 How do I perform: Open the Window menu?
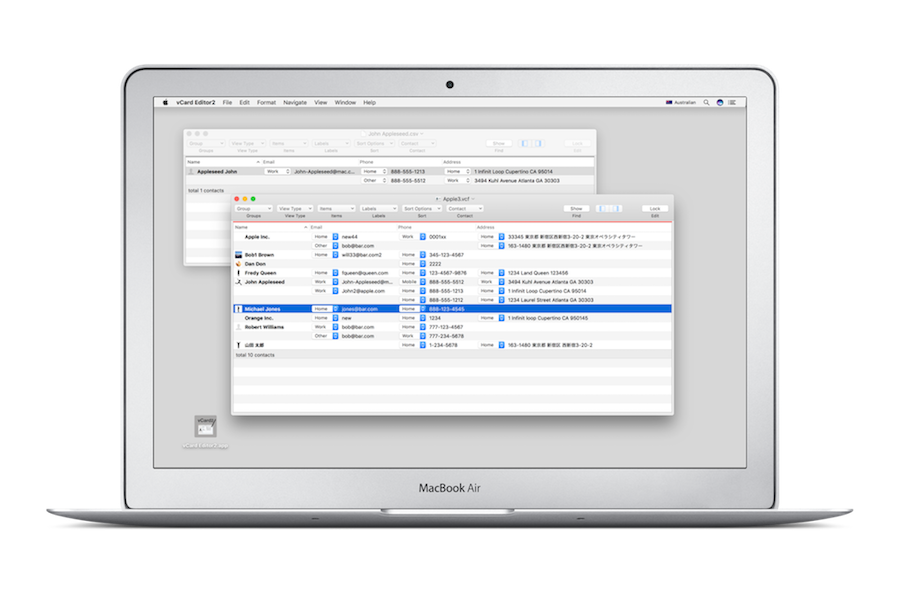(x=345, y=103)
